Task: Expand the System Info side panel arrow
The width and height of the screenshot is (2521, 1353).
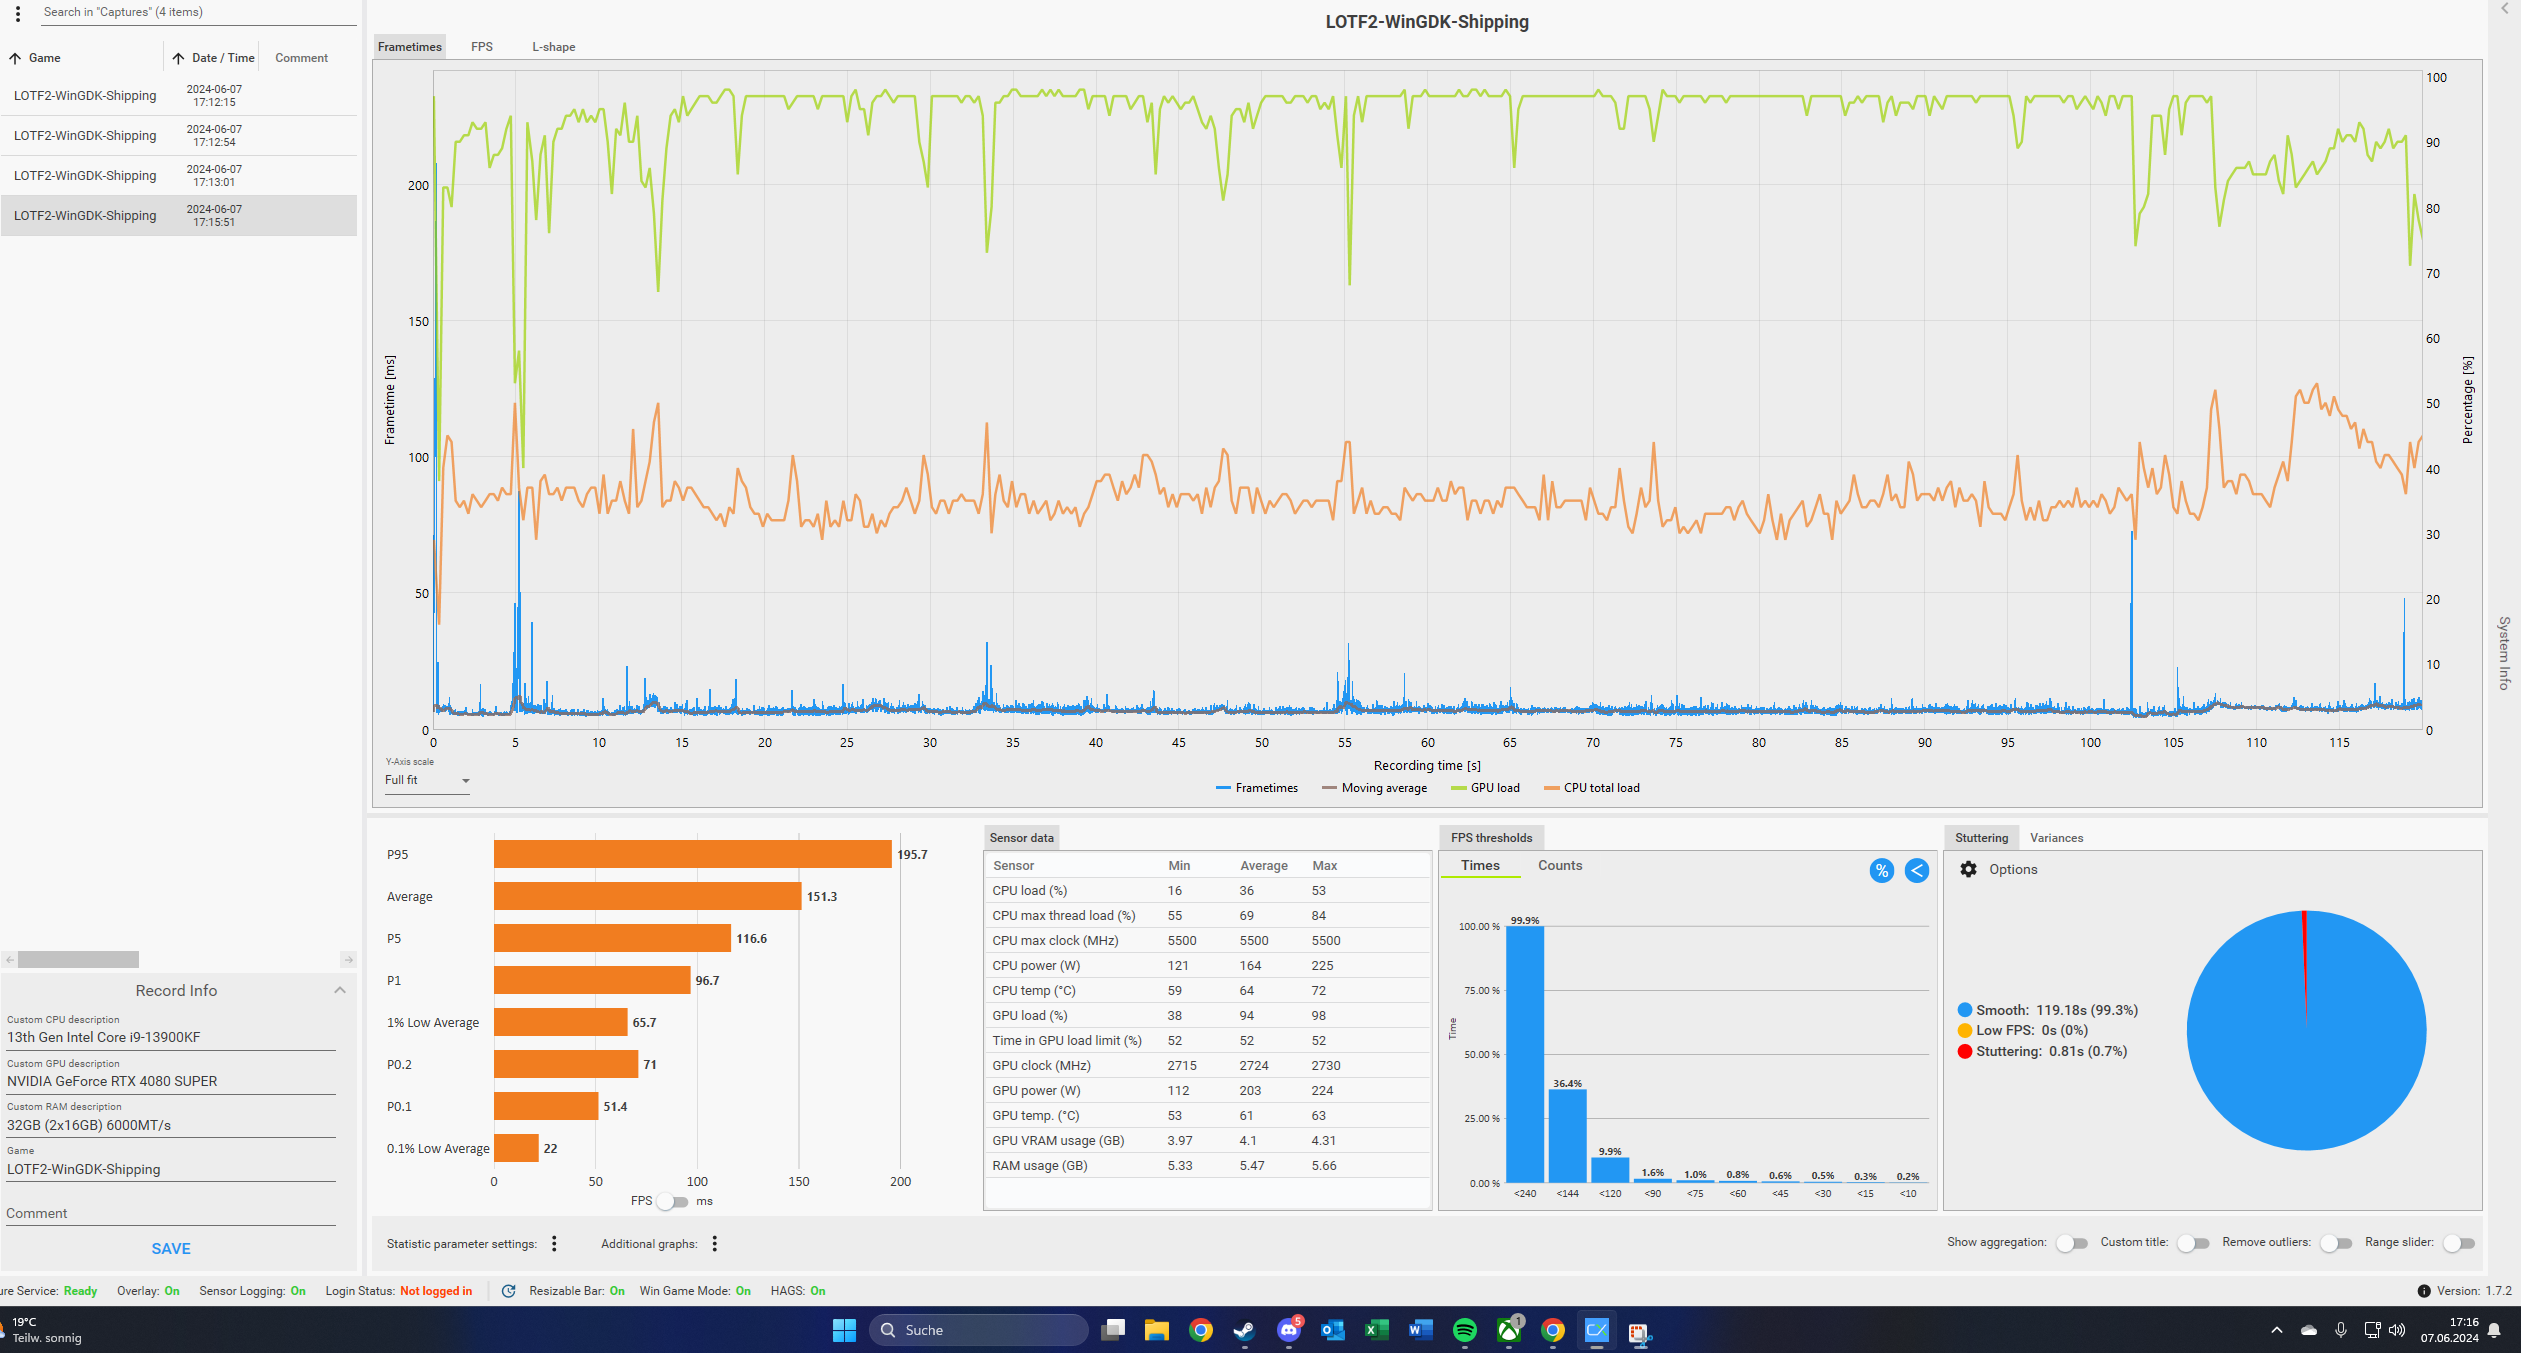Action: (2505, 9)
